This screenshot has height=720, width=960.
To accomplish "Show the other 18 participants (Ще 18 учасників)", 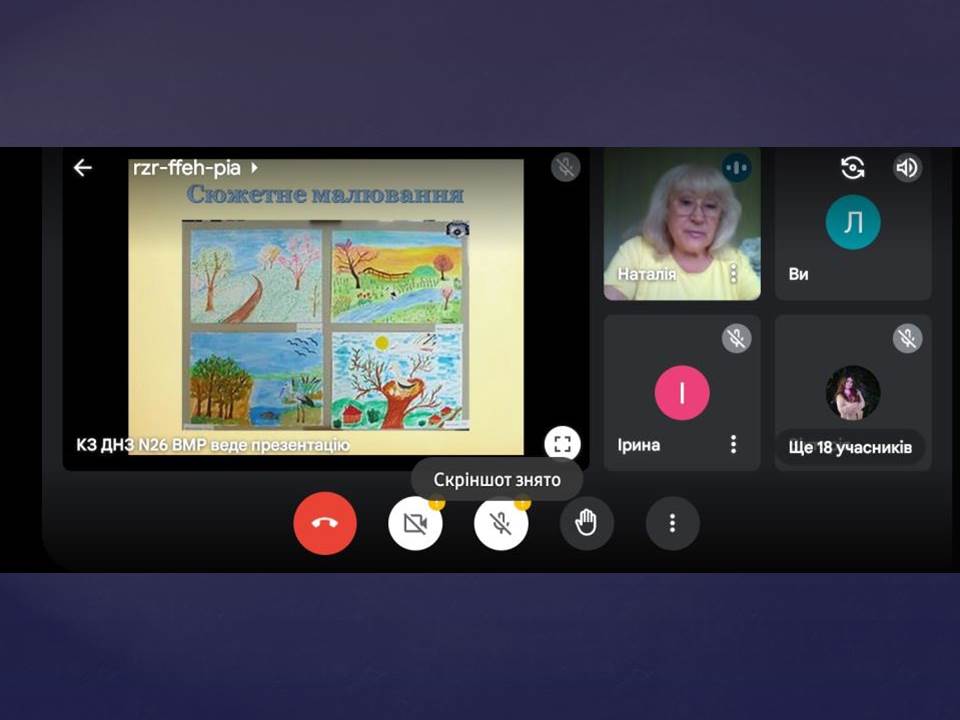I will (850, 448).
